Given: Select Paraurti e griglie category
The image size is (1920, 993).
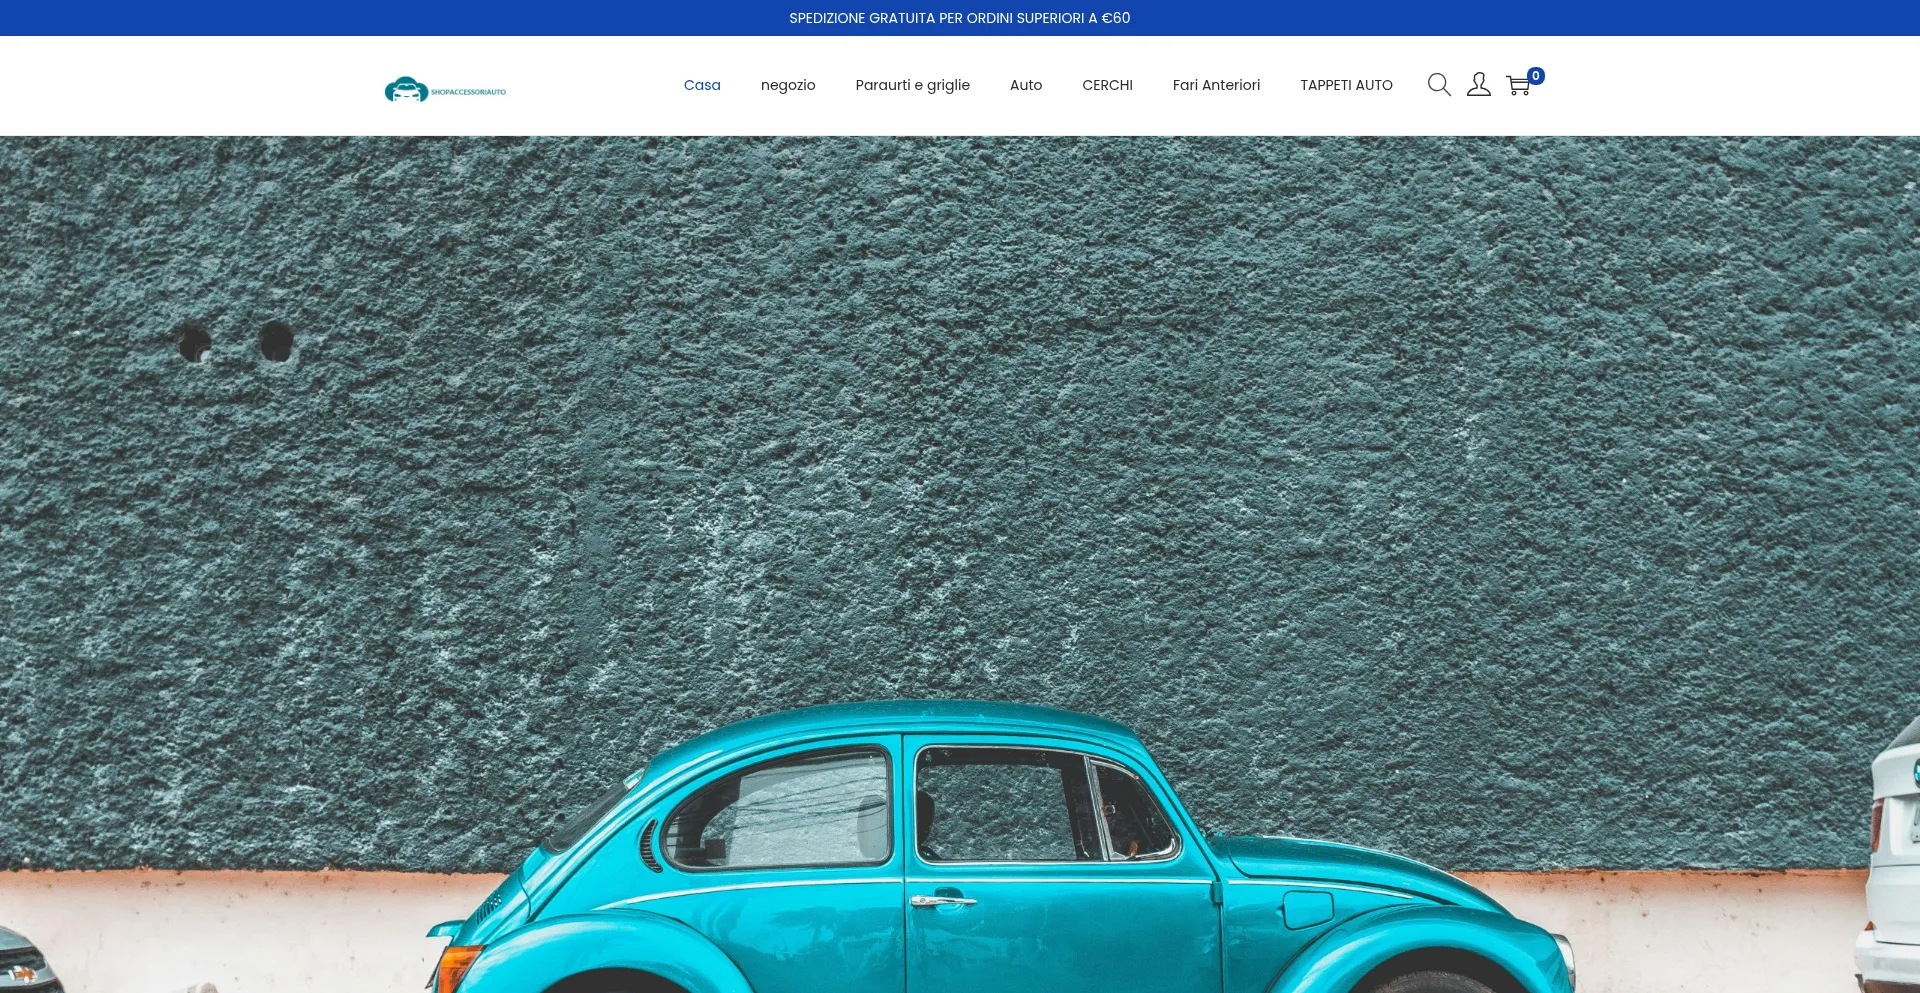Looking at the screenshot, I should pos(912,85).
